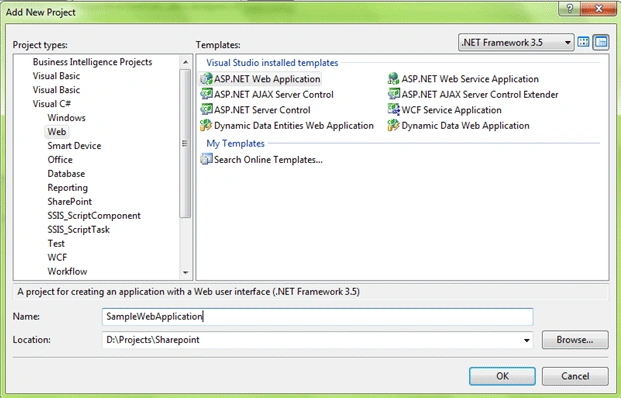Click the OK button
Image resolution: width=621 pixels, height=398 pixels.
pos(502,376)
